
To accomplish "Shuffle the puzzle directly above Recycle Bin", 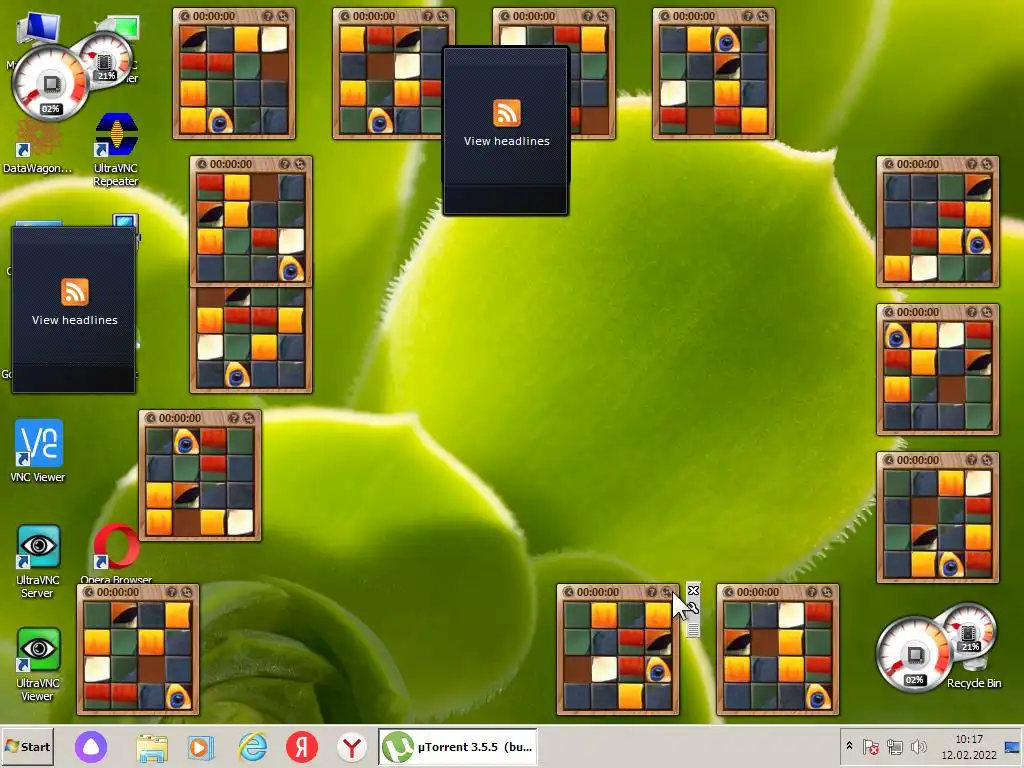I will [x=987, y=460].
